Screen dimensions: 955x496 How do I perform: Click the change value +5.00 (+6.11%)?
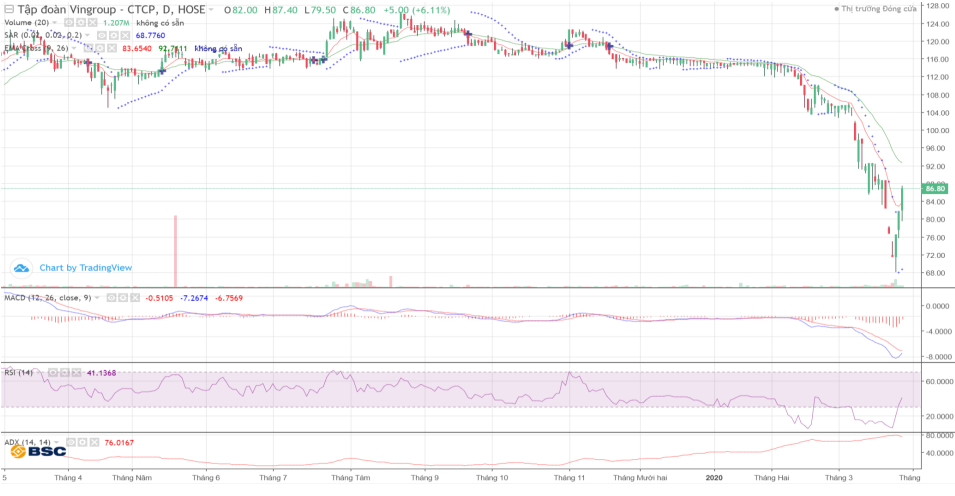[417, 10]
